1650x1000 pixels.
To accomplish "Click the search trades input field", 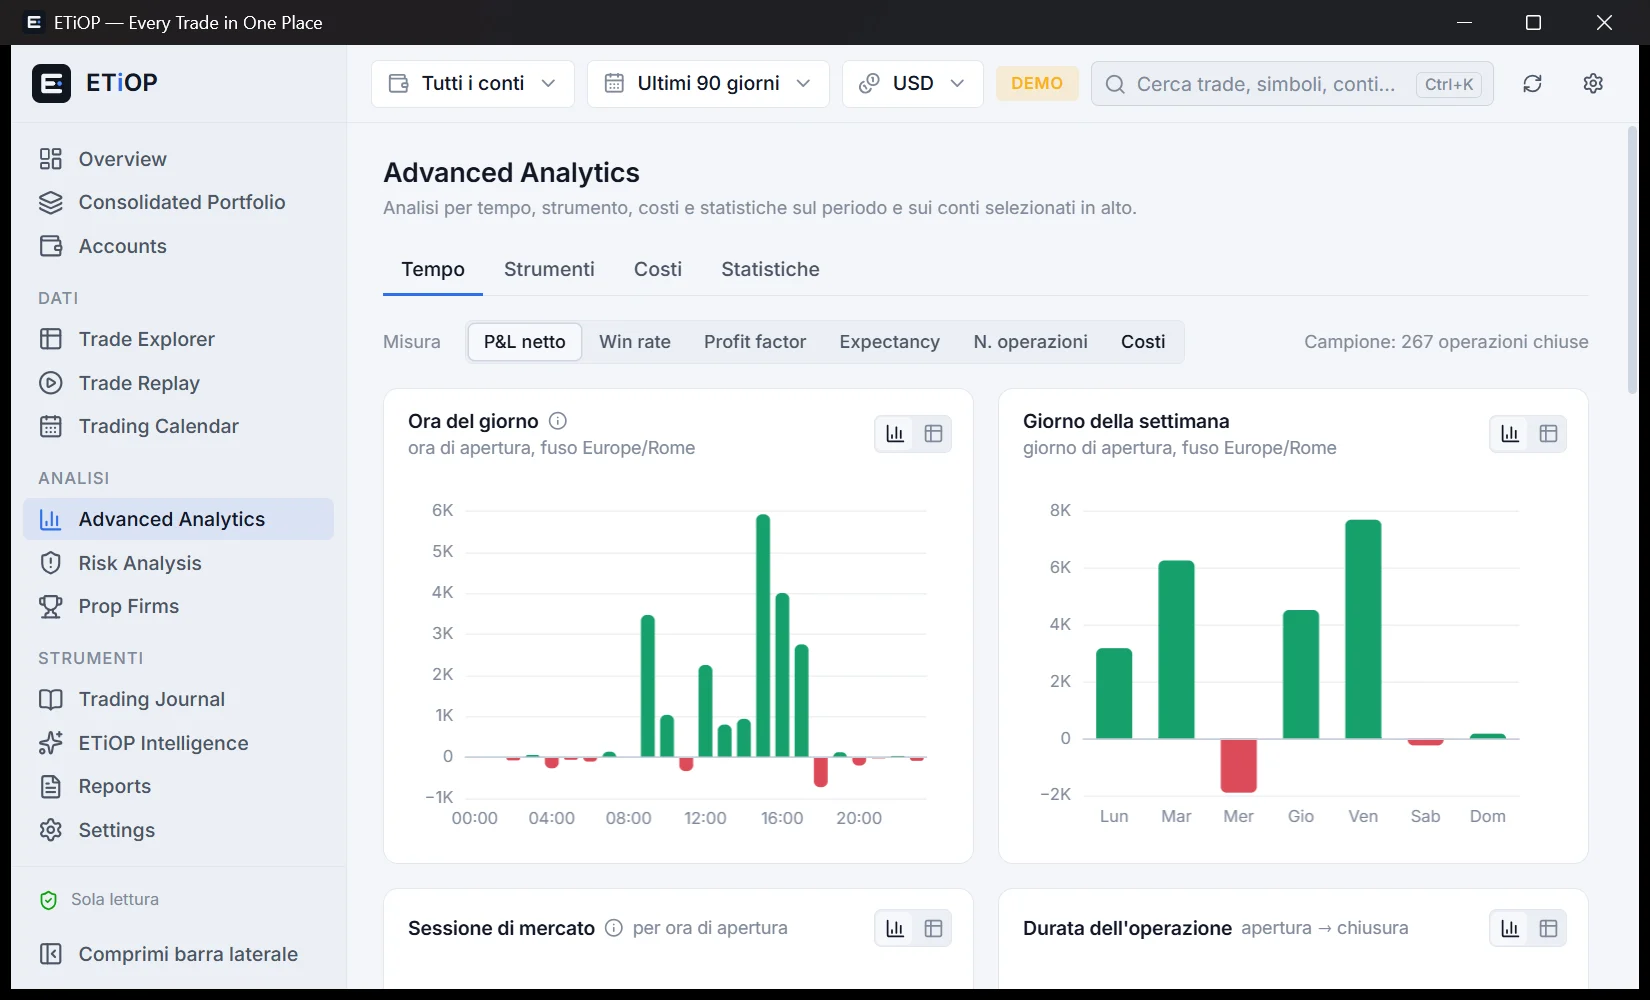I will click(1292, 84).
